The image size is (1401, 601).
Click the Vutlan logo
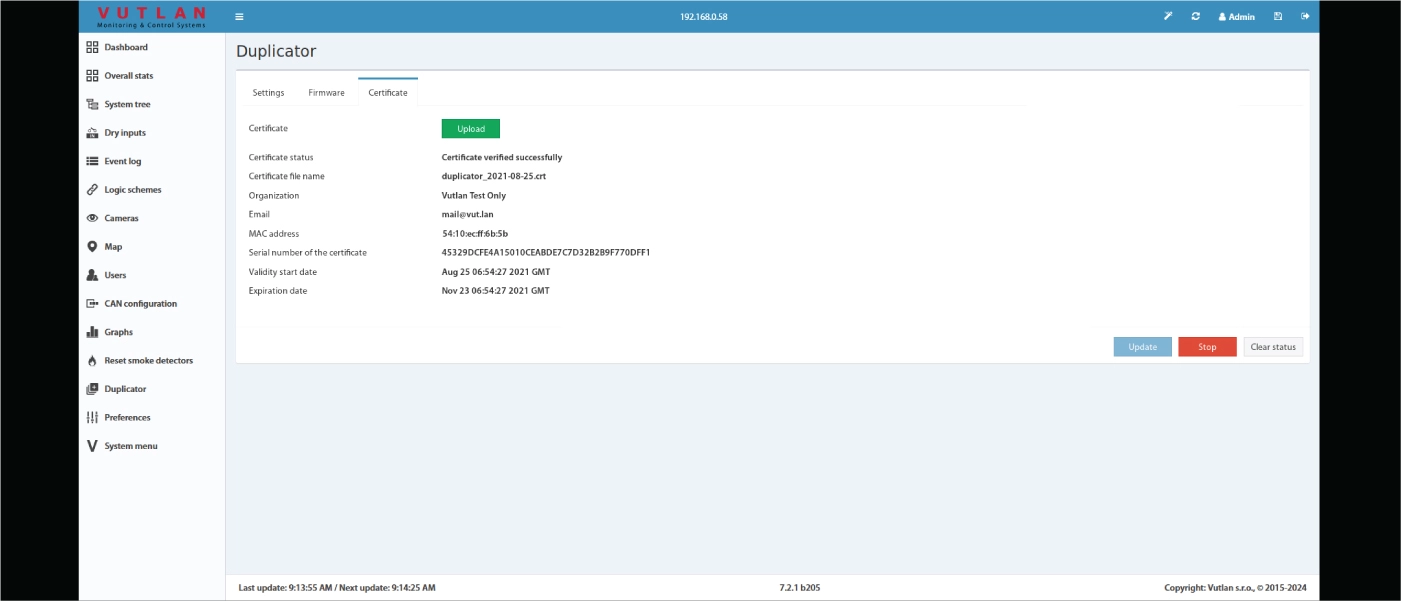click(152, 16)
